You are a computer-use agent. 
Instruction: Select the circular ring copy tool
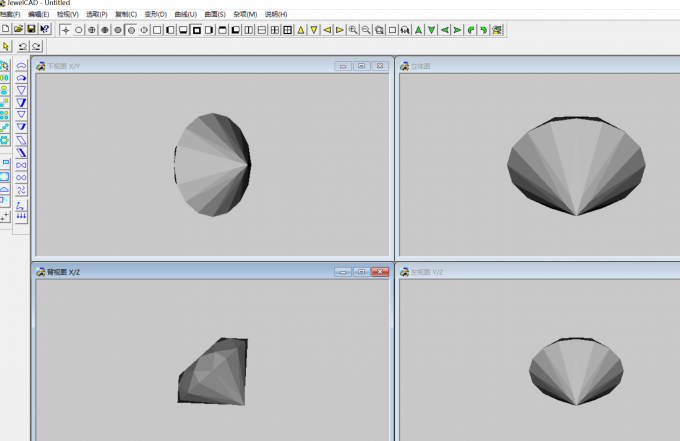click(x=4, y=140)
